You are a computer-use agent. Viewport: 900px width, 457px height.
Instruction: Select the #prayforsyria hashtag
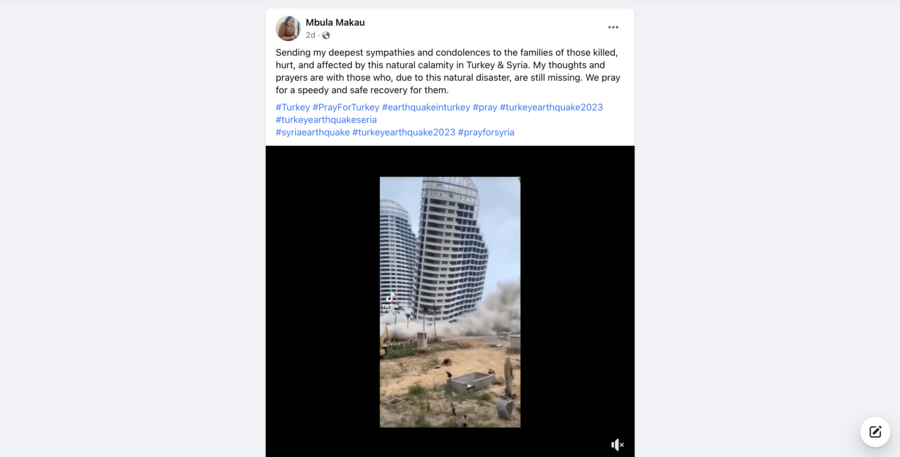pos(486,133)
